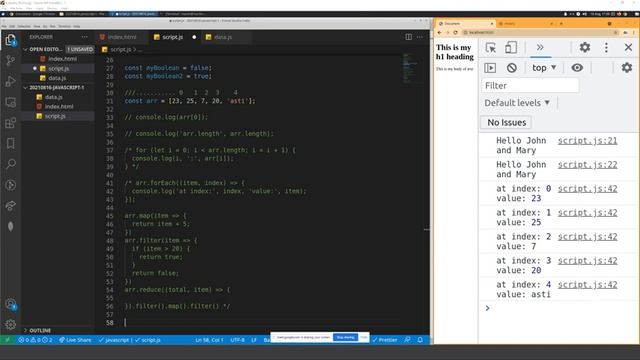The height and width of the screenshot is (360, 640).
Task: Collapse the 20210816-JAVASCRIPT-1 folder section
Action: 56,87
